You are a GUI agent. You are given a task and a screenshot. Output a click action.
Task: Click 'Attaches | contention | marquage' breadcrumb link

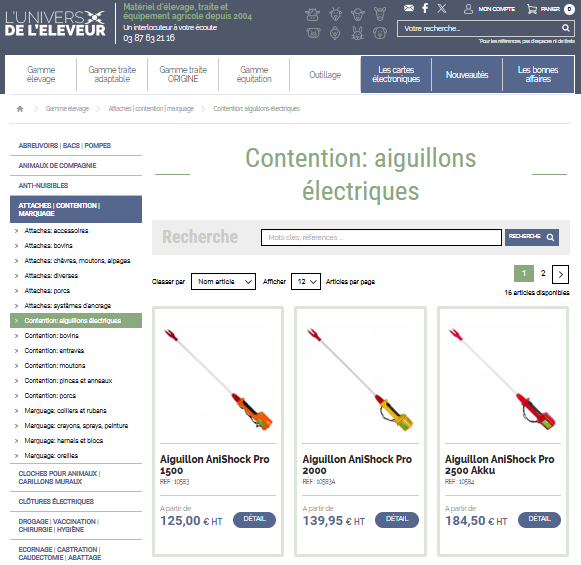click(151, 109)
